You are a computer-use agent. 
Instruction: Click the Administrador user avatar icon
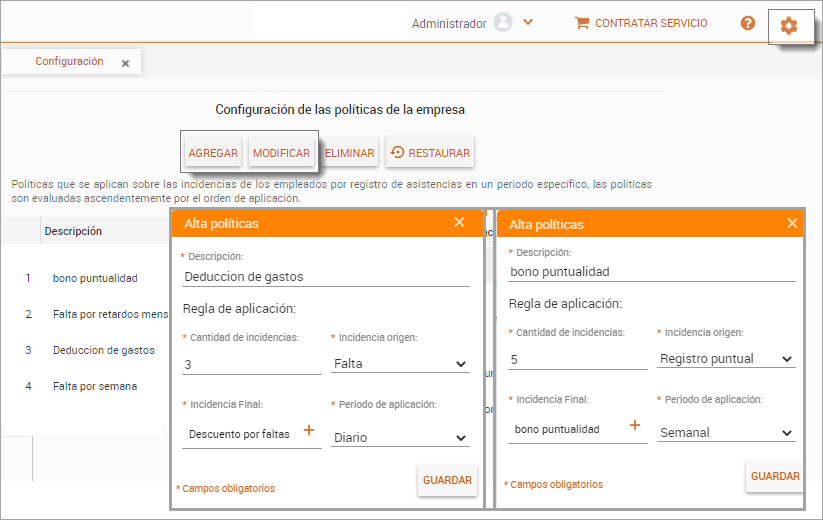tap(502, 23)
